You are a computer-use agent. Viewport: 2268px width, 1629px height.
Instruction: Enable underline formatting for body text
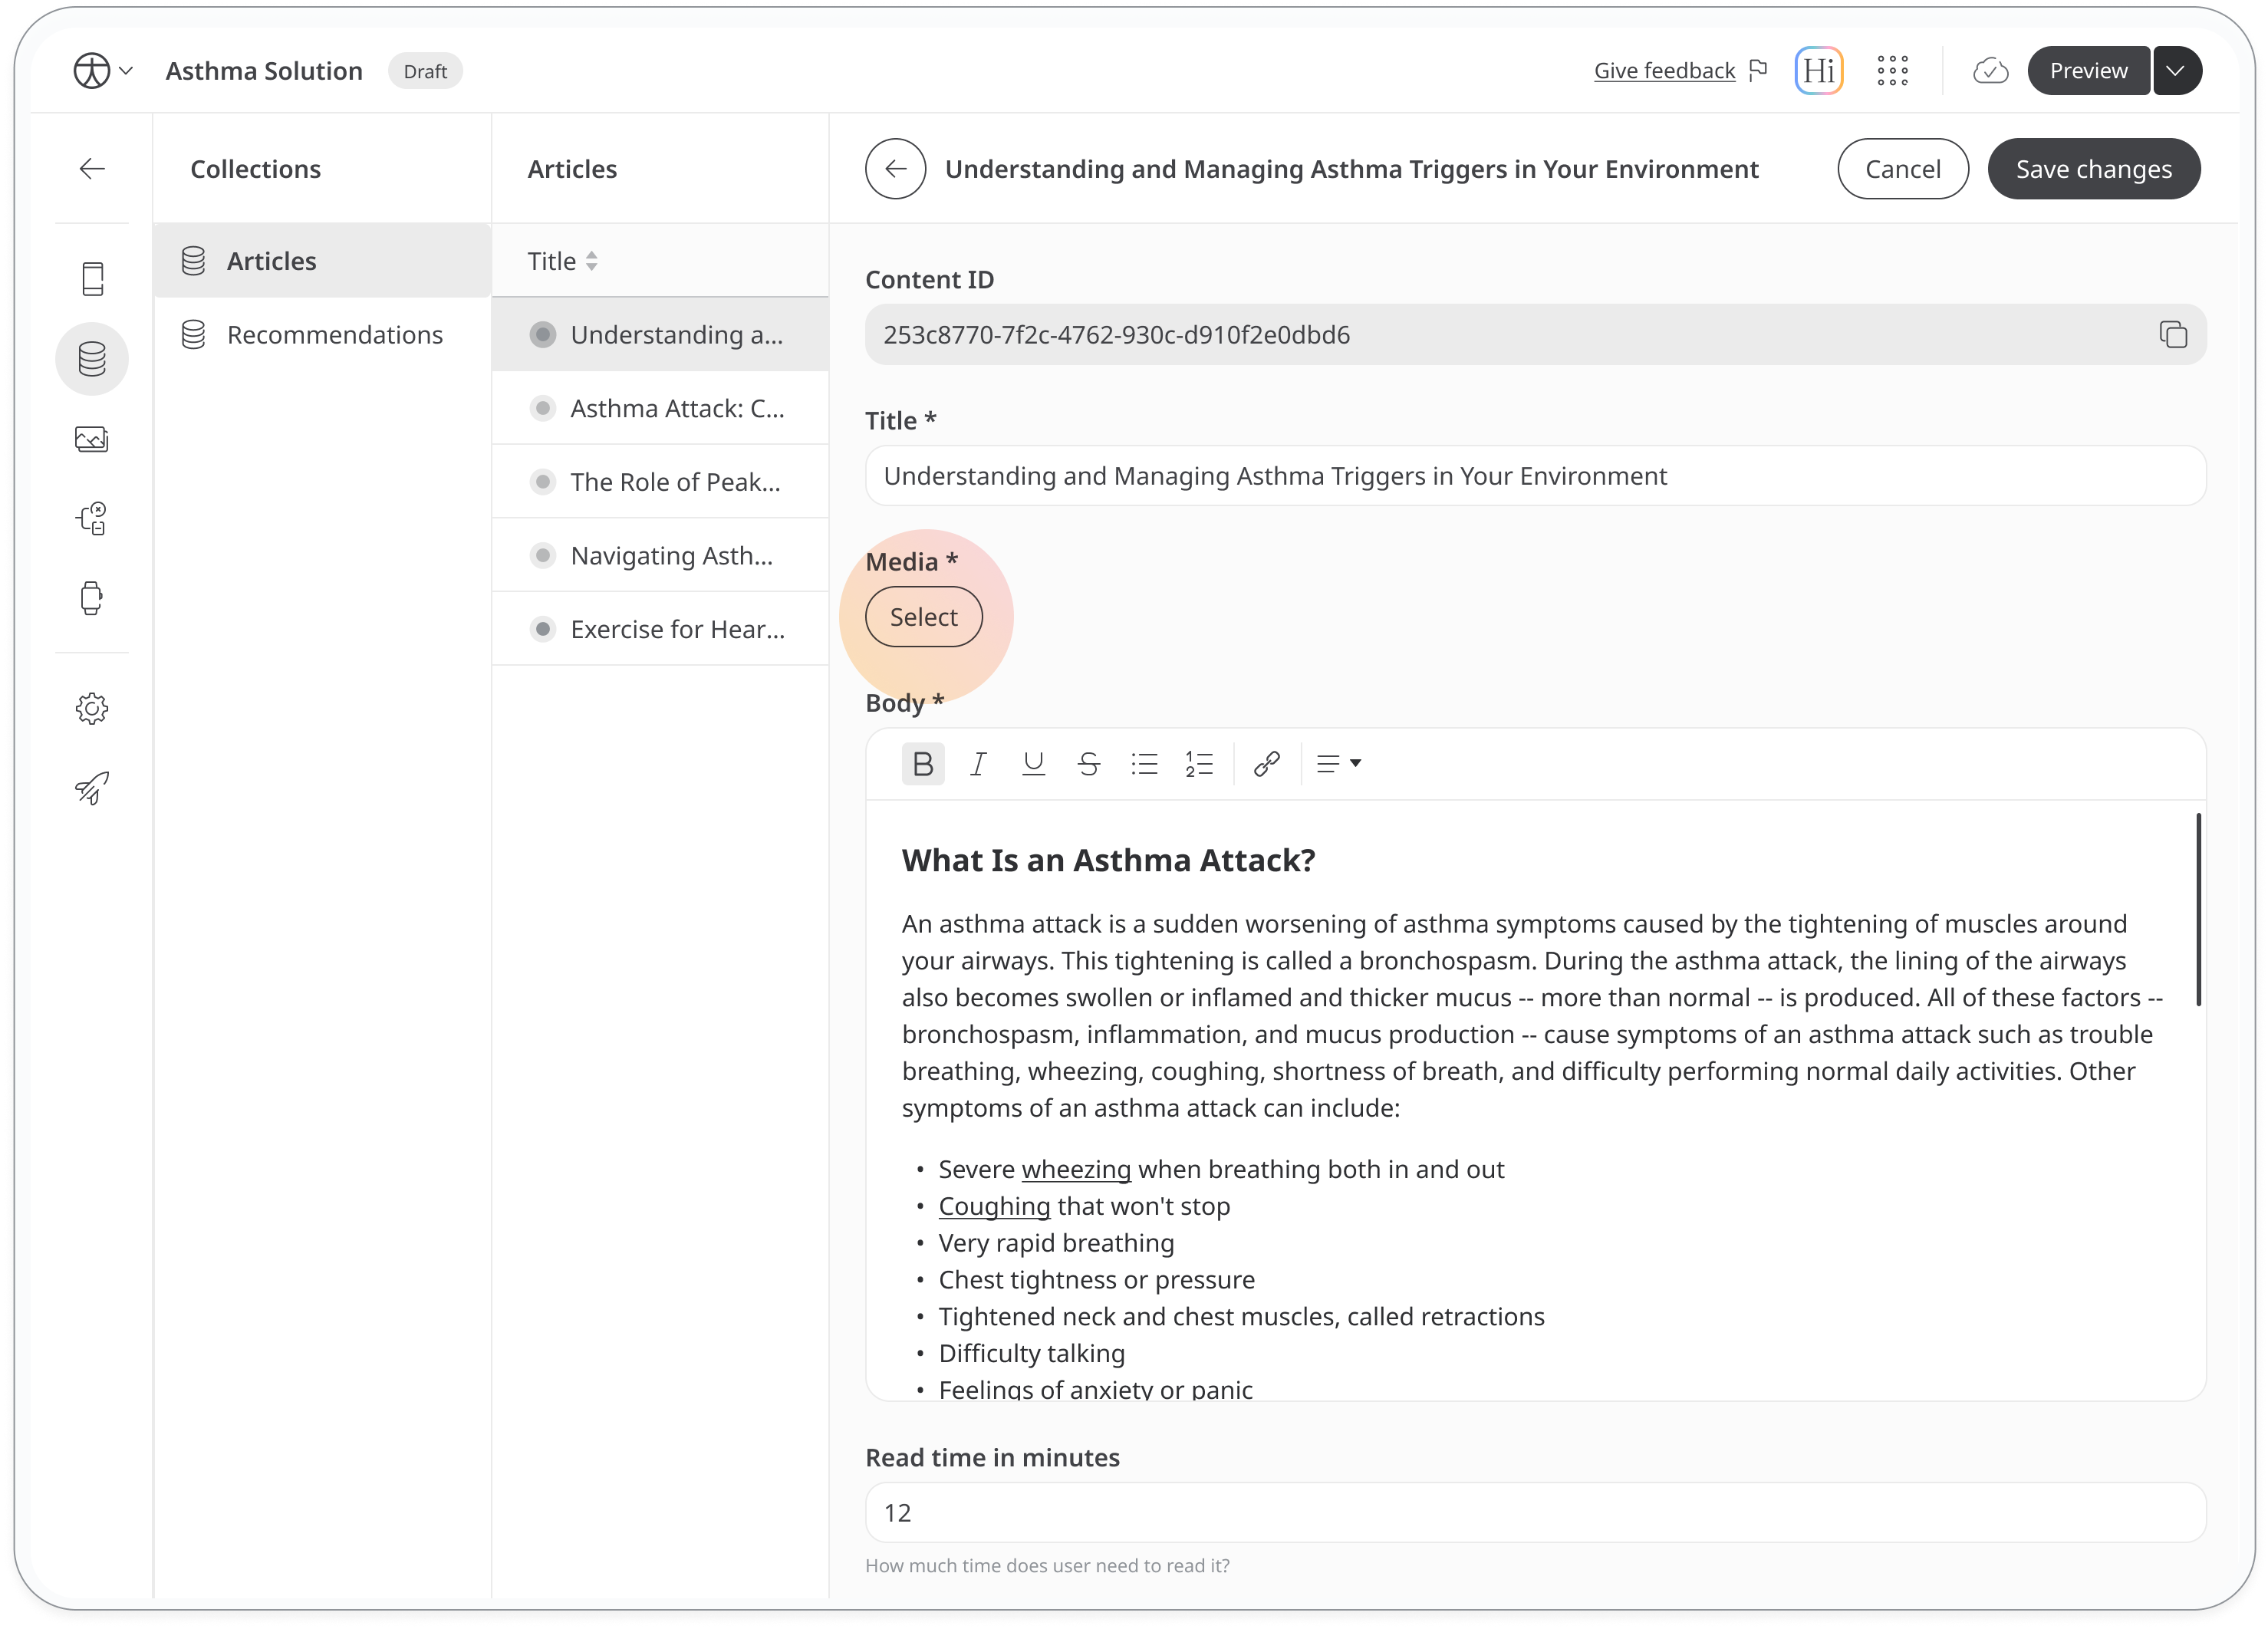click(x=1033, y=764)
